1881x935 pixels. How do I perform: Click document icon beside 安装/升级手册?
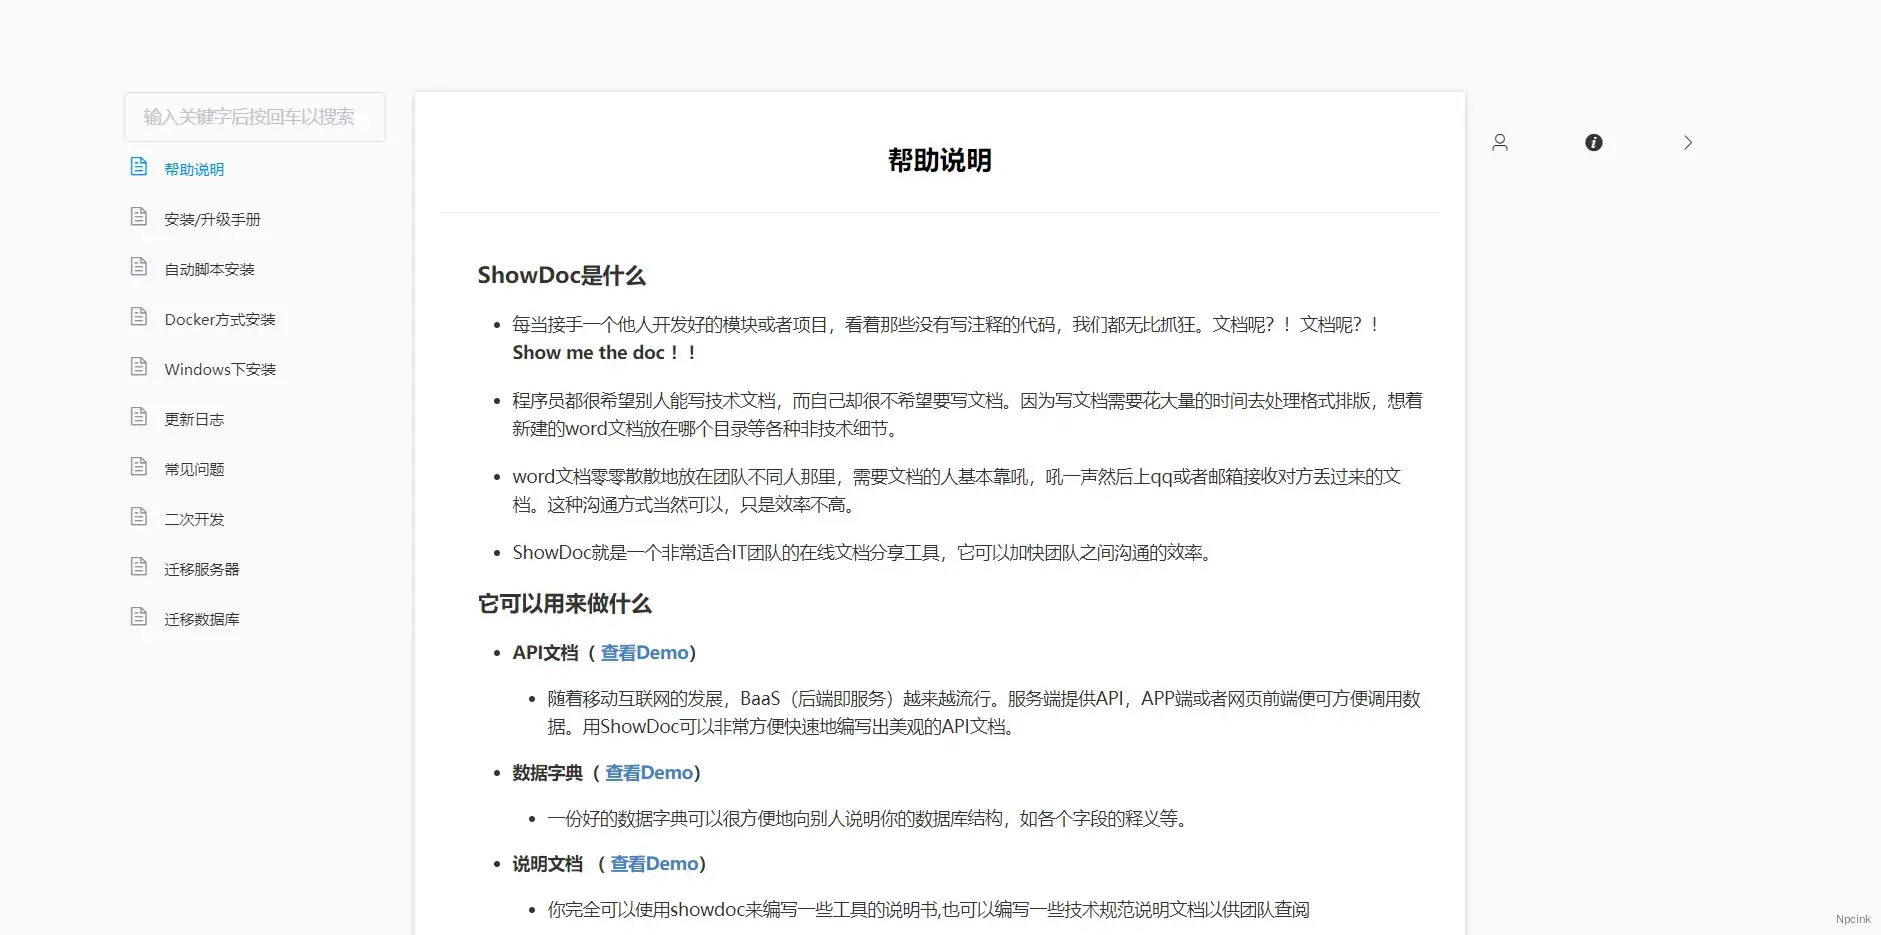[139, 217]
